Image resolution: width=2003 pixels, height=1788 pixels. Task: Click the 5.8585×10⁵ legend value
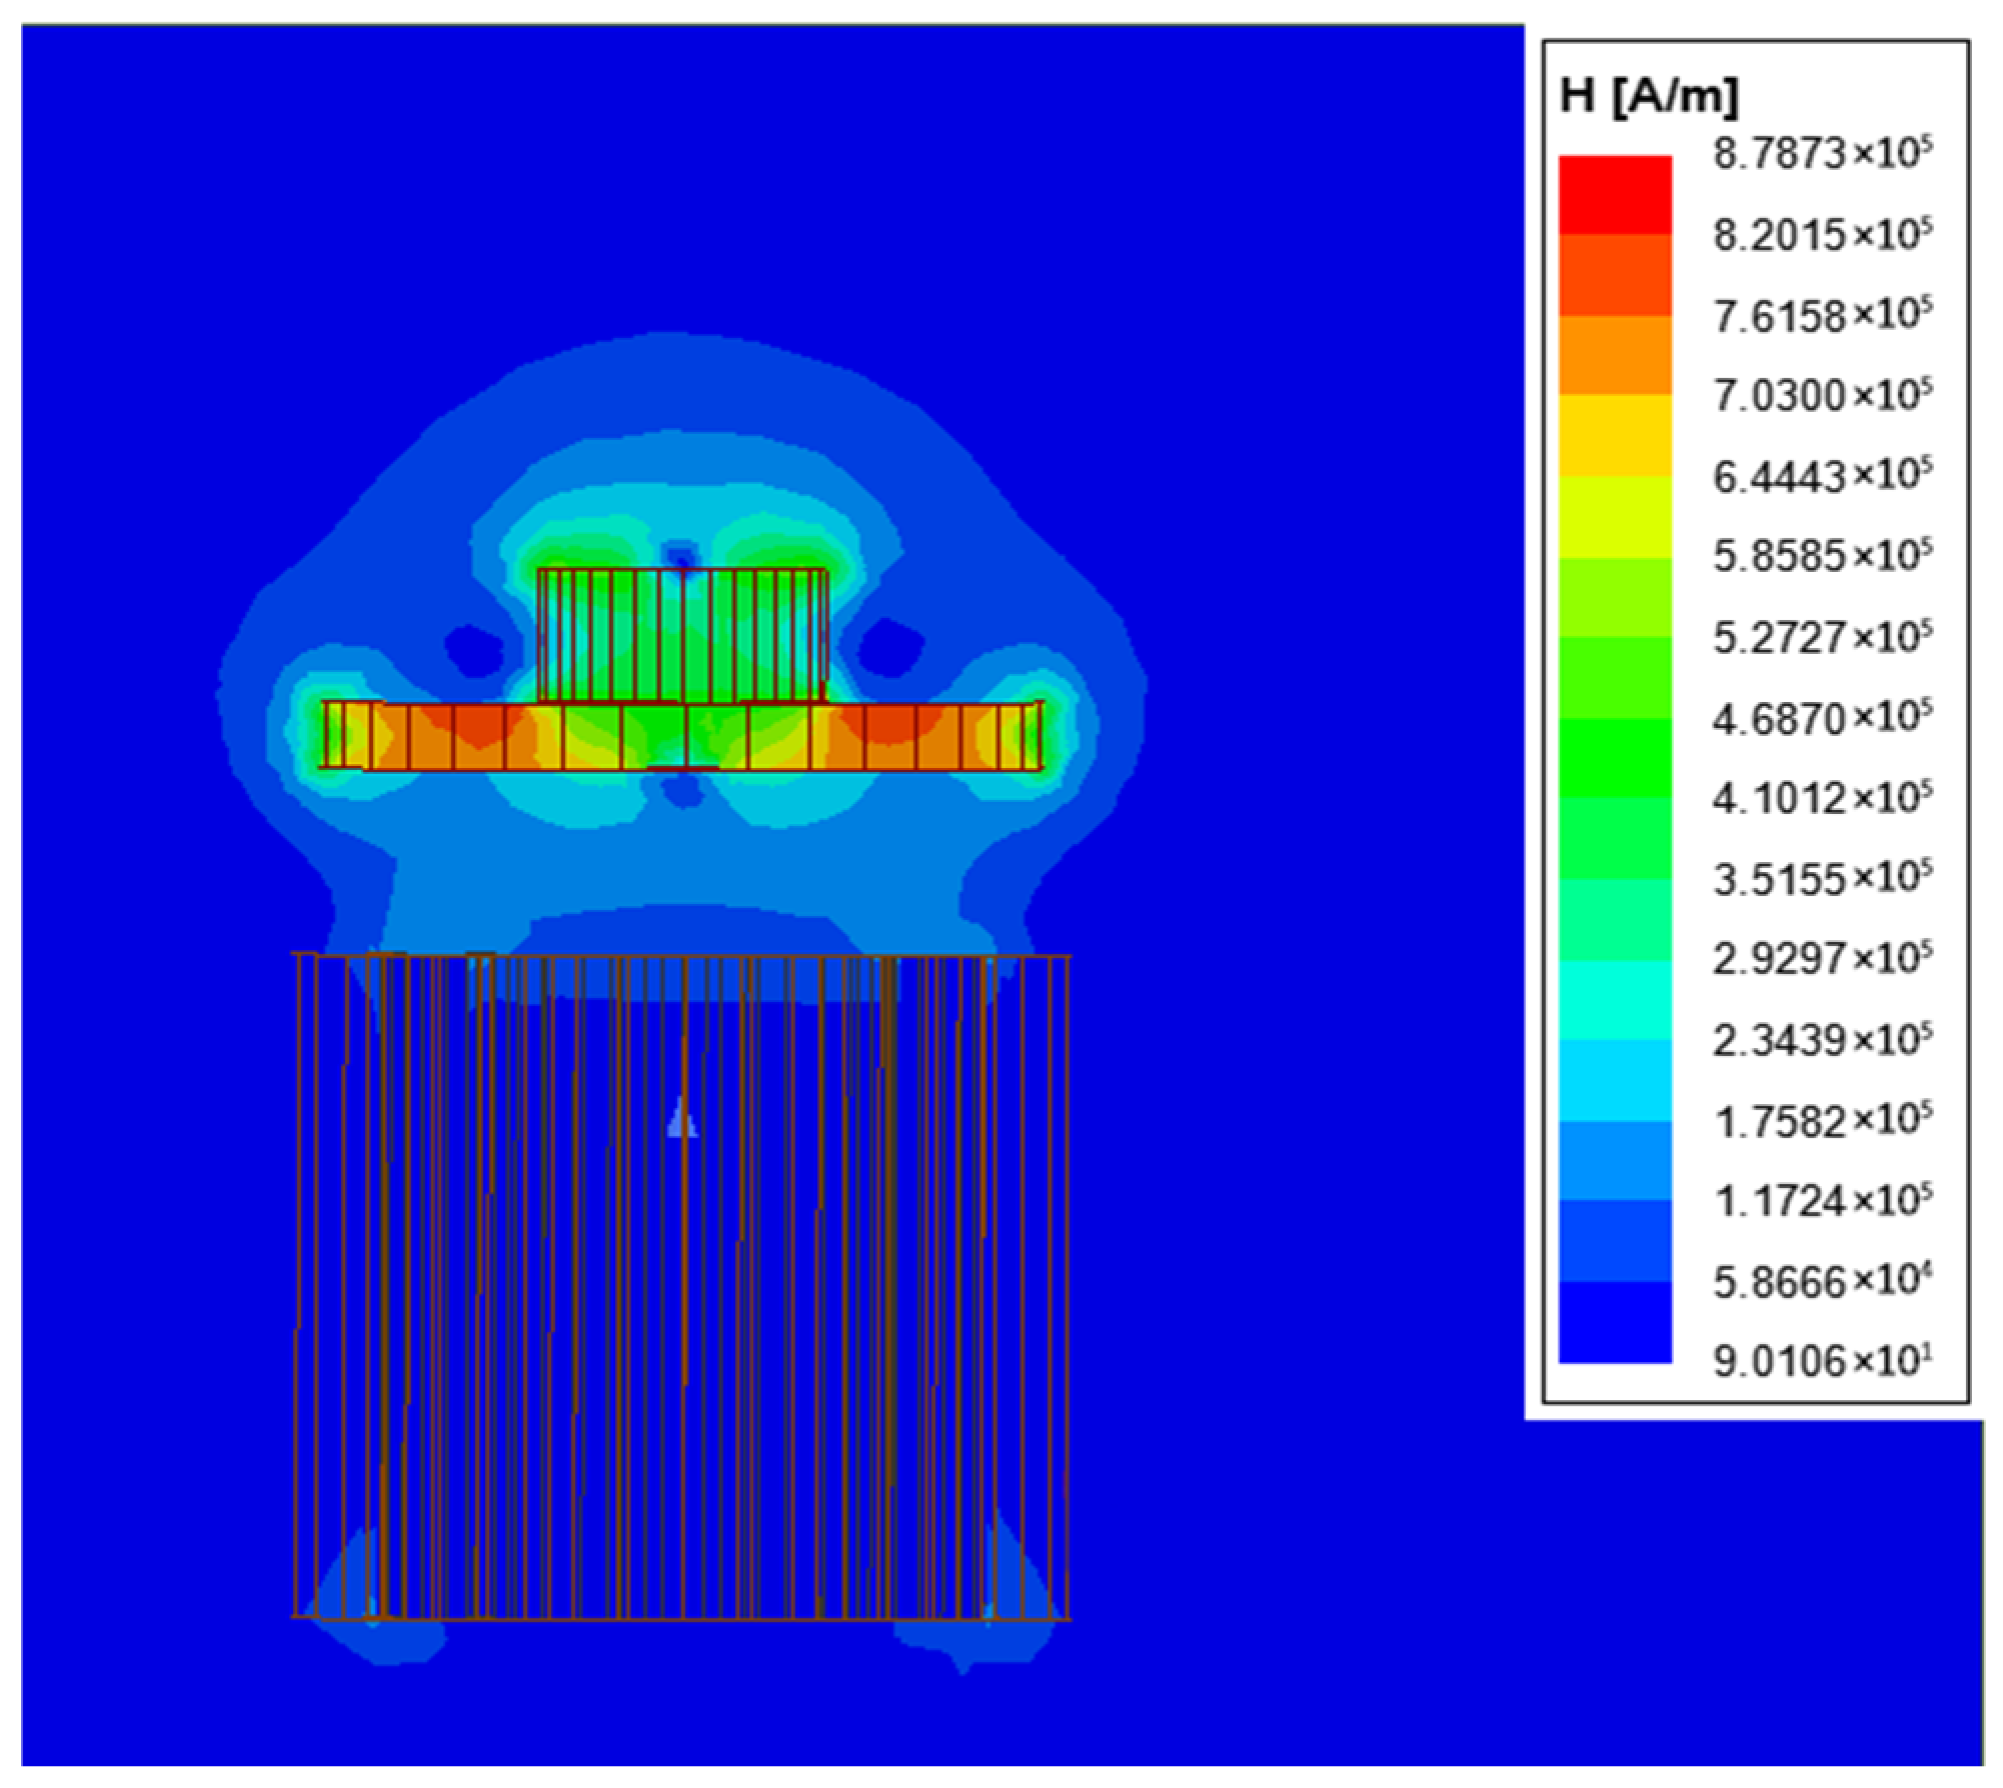[1821, 556]
